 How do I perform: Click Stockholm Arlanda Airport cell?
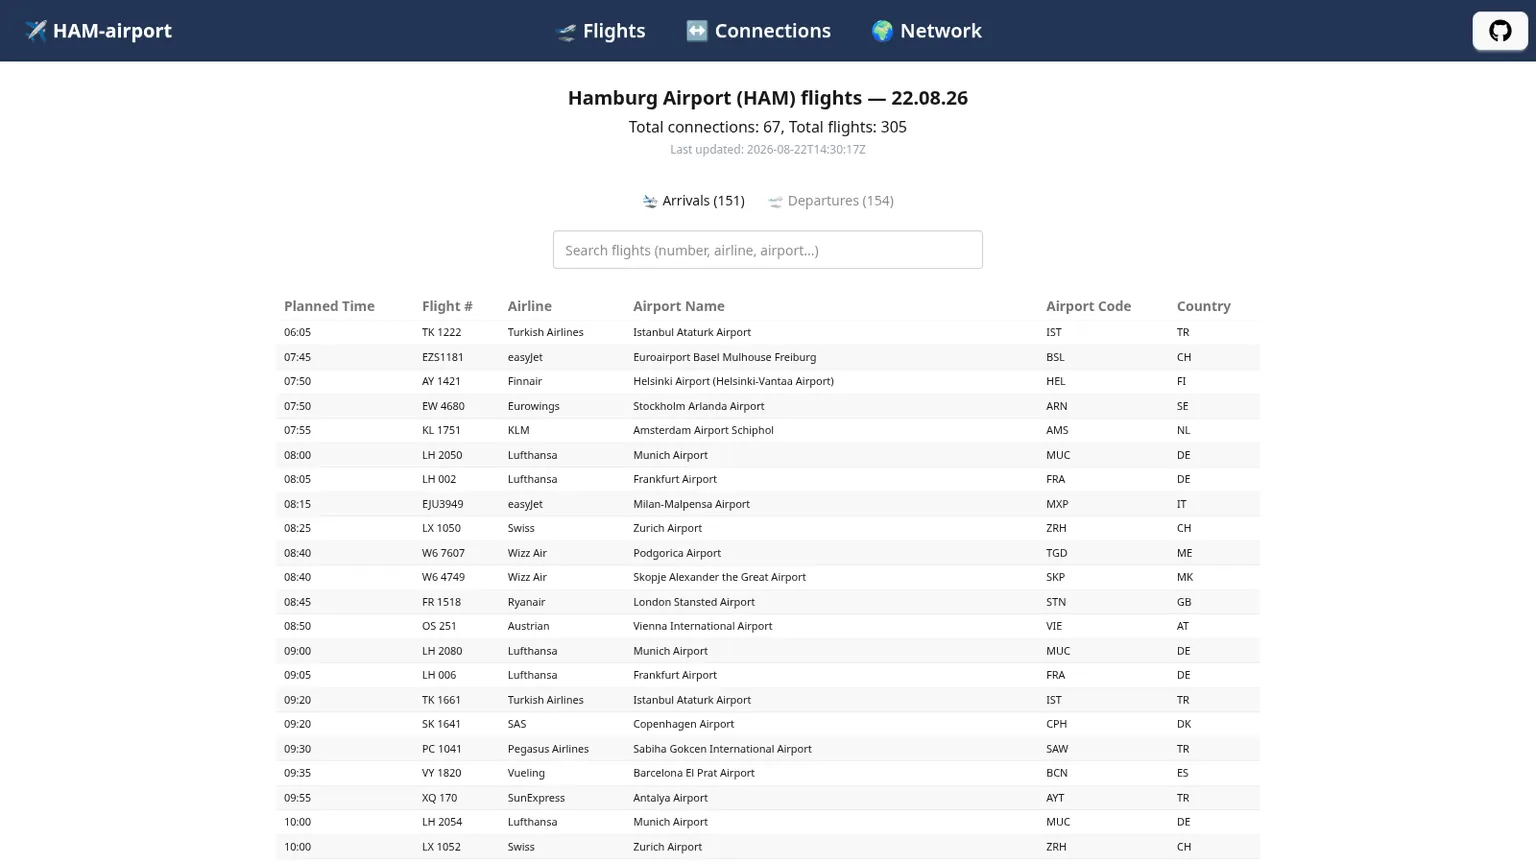tap(698, 406)
